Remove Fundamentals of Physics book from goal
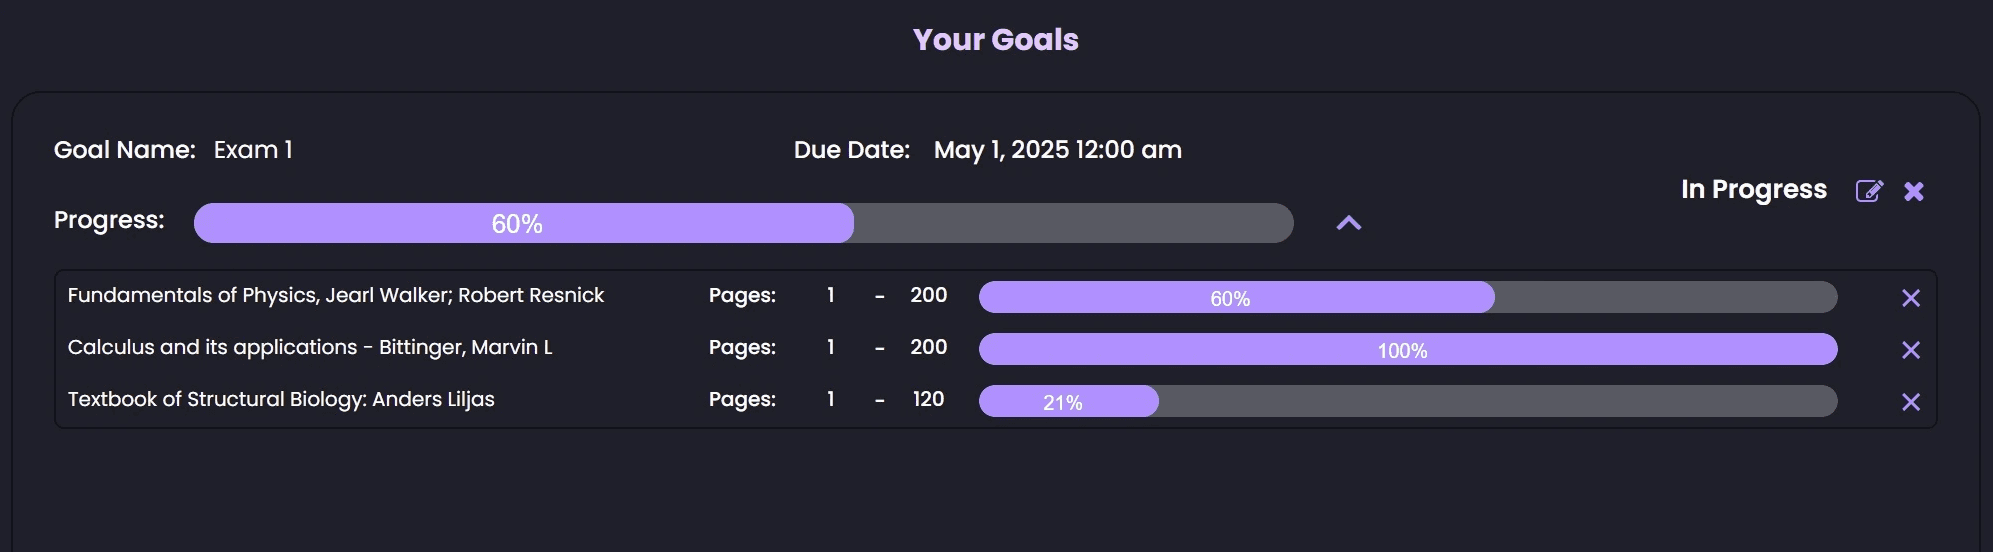 1911,298
